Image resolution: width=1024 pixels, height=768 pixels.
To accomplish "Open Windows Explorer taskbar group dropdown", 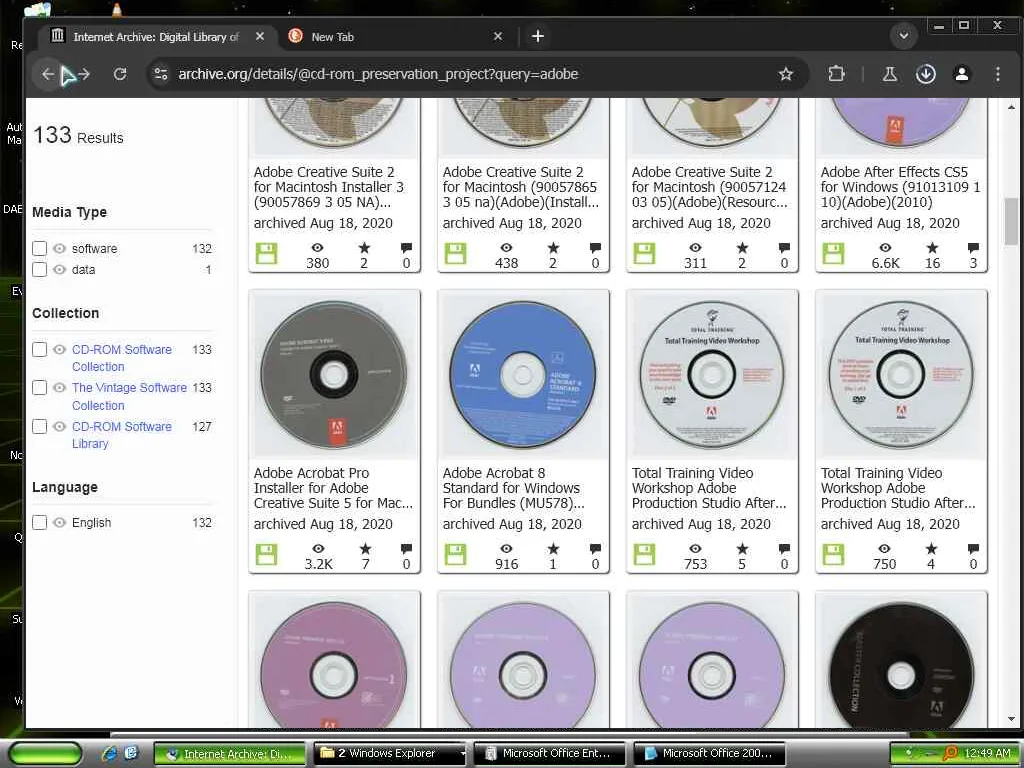I will (463, 754).
